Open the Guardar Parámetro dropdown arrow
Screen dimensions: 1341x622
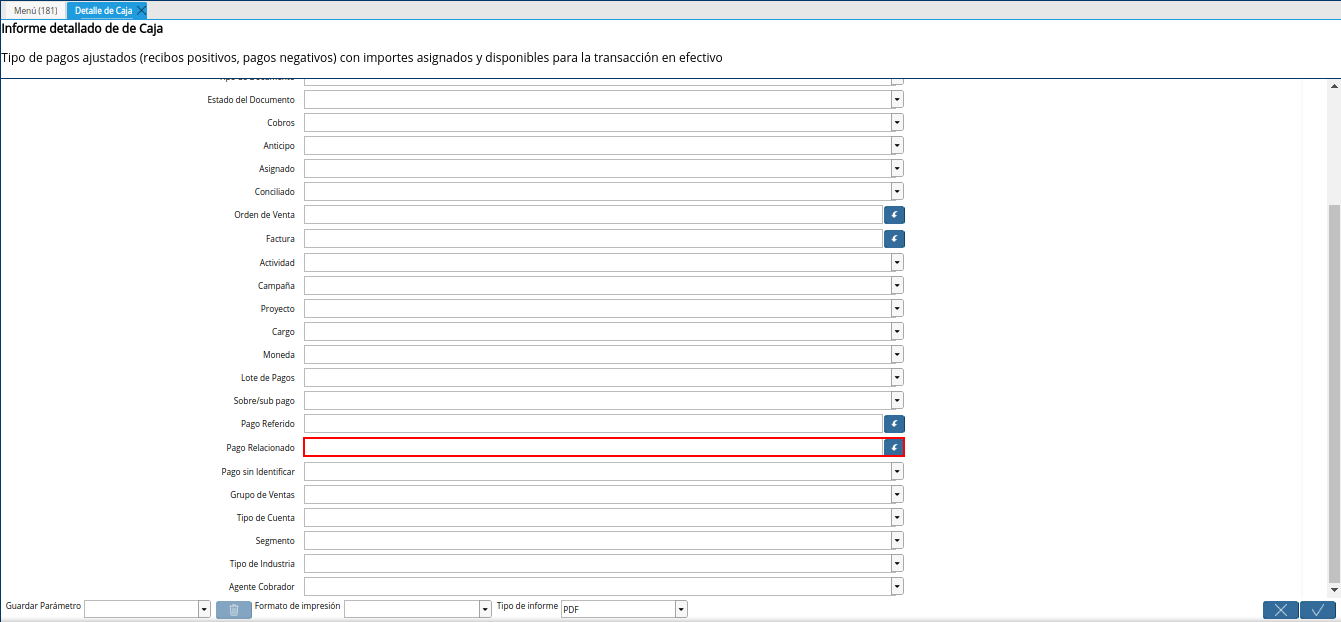tap(204, 610)
